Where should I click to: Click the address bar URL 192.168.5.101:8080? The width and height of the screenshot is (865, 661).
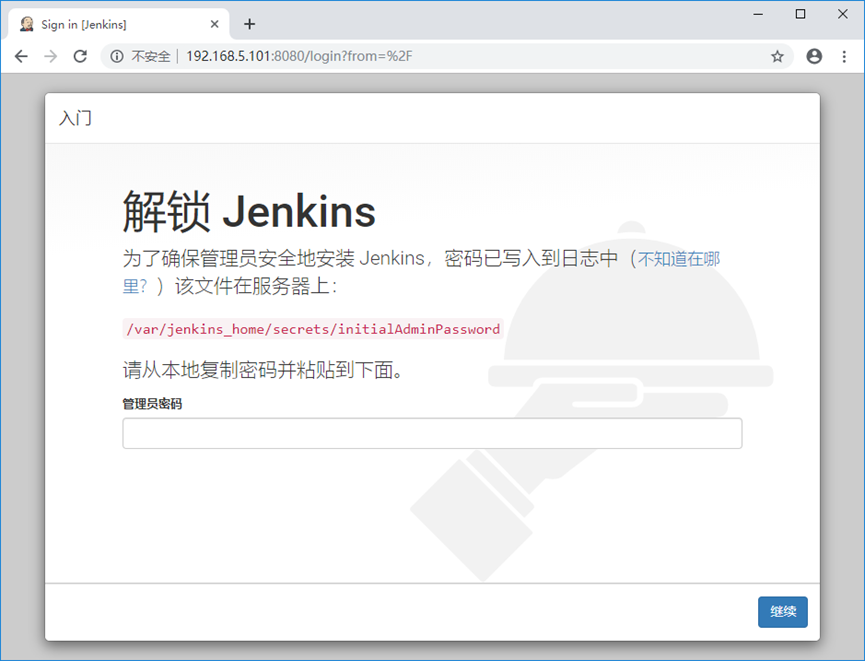(299, 56)
